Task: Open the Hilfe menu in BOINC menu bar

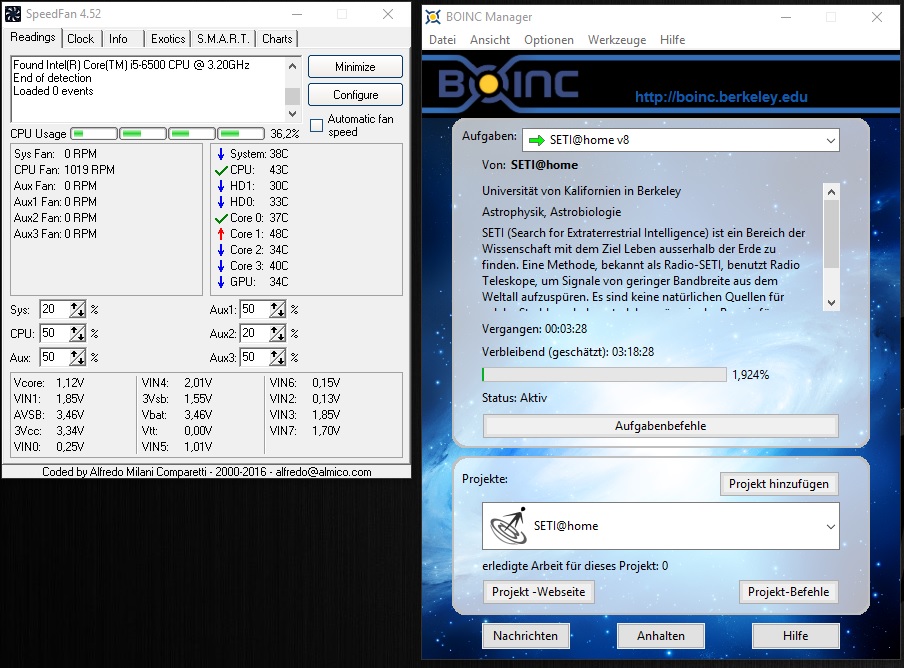Action: [x=672, y=40]
